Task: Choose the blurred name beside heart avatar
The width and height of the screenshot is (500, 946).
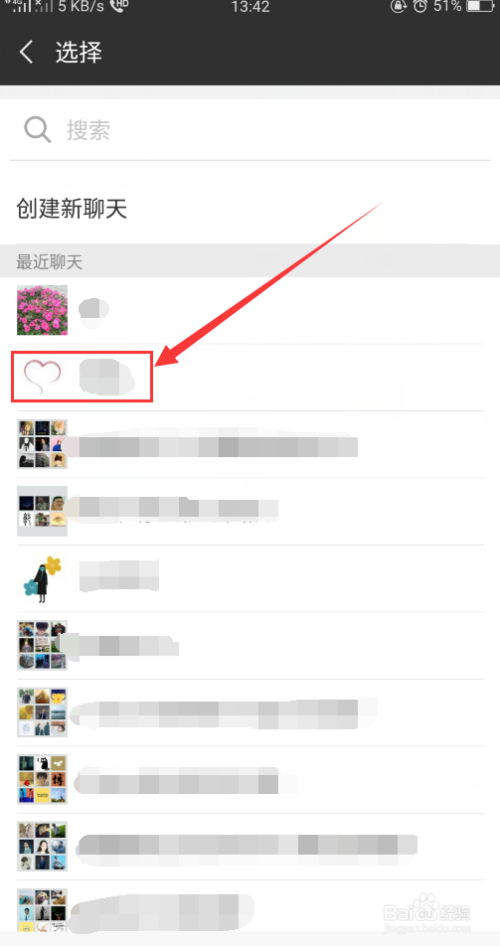Action: 107,378
